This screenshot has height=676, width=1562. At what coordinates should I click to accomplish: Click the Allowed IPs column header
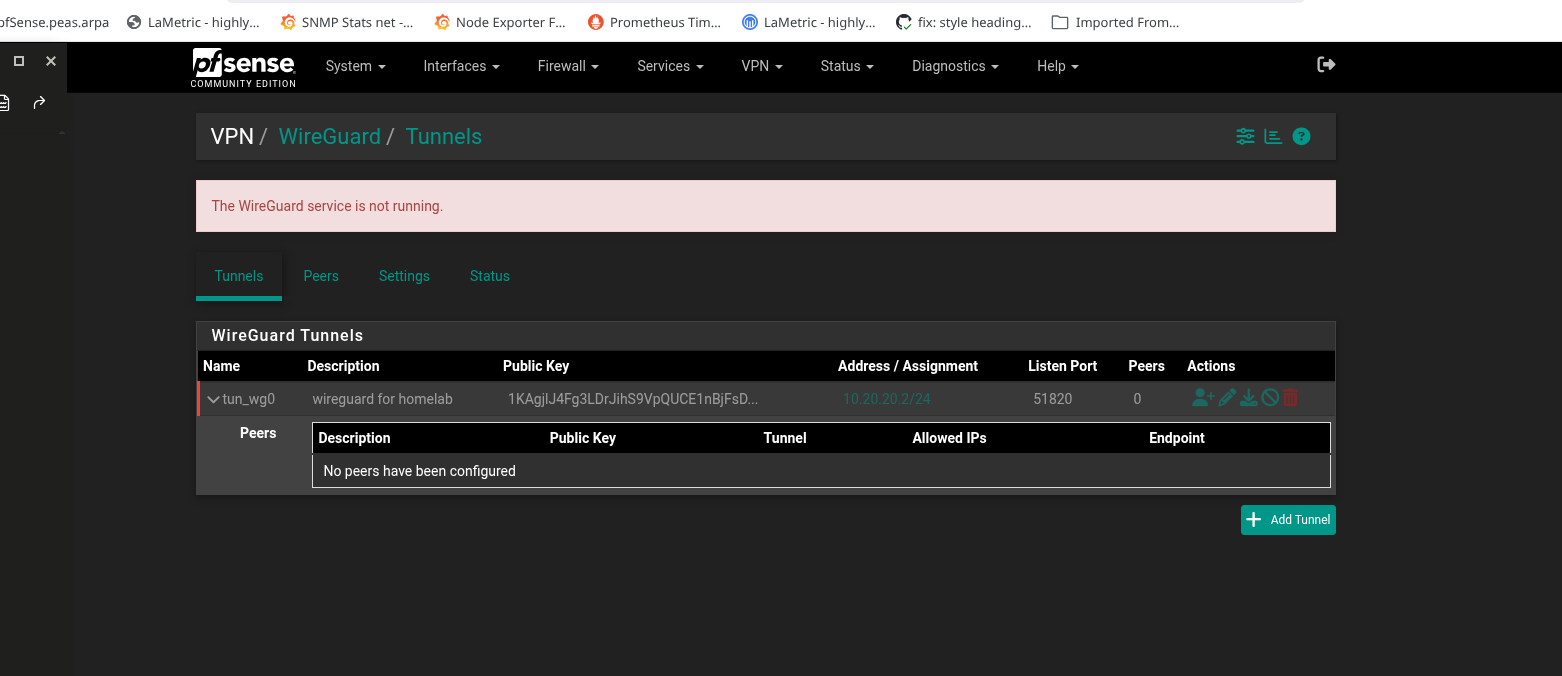click(x=950, y=438)
